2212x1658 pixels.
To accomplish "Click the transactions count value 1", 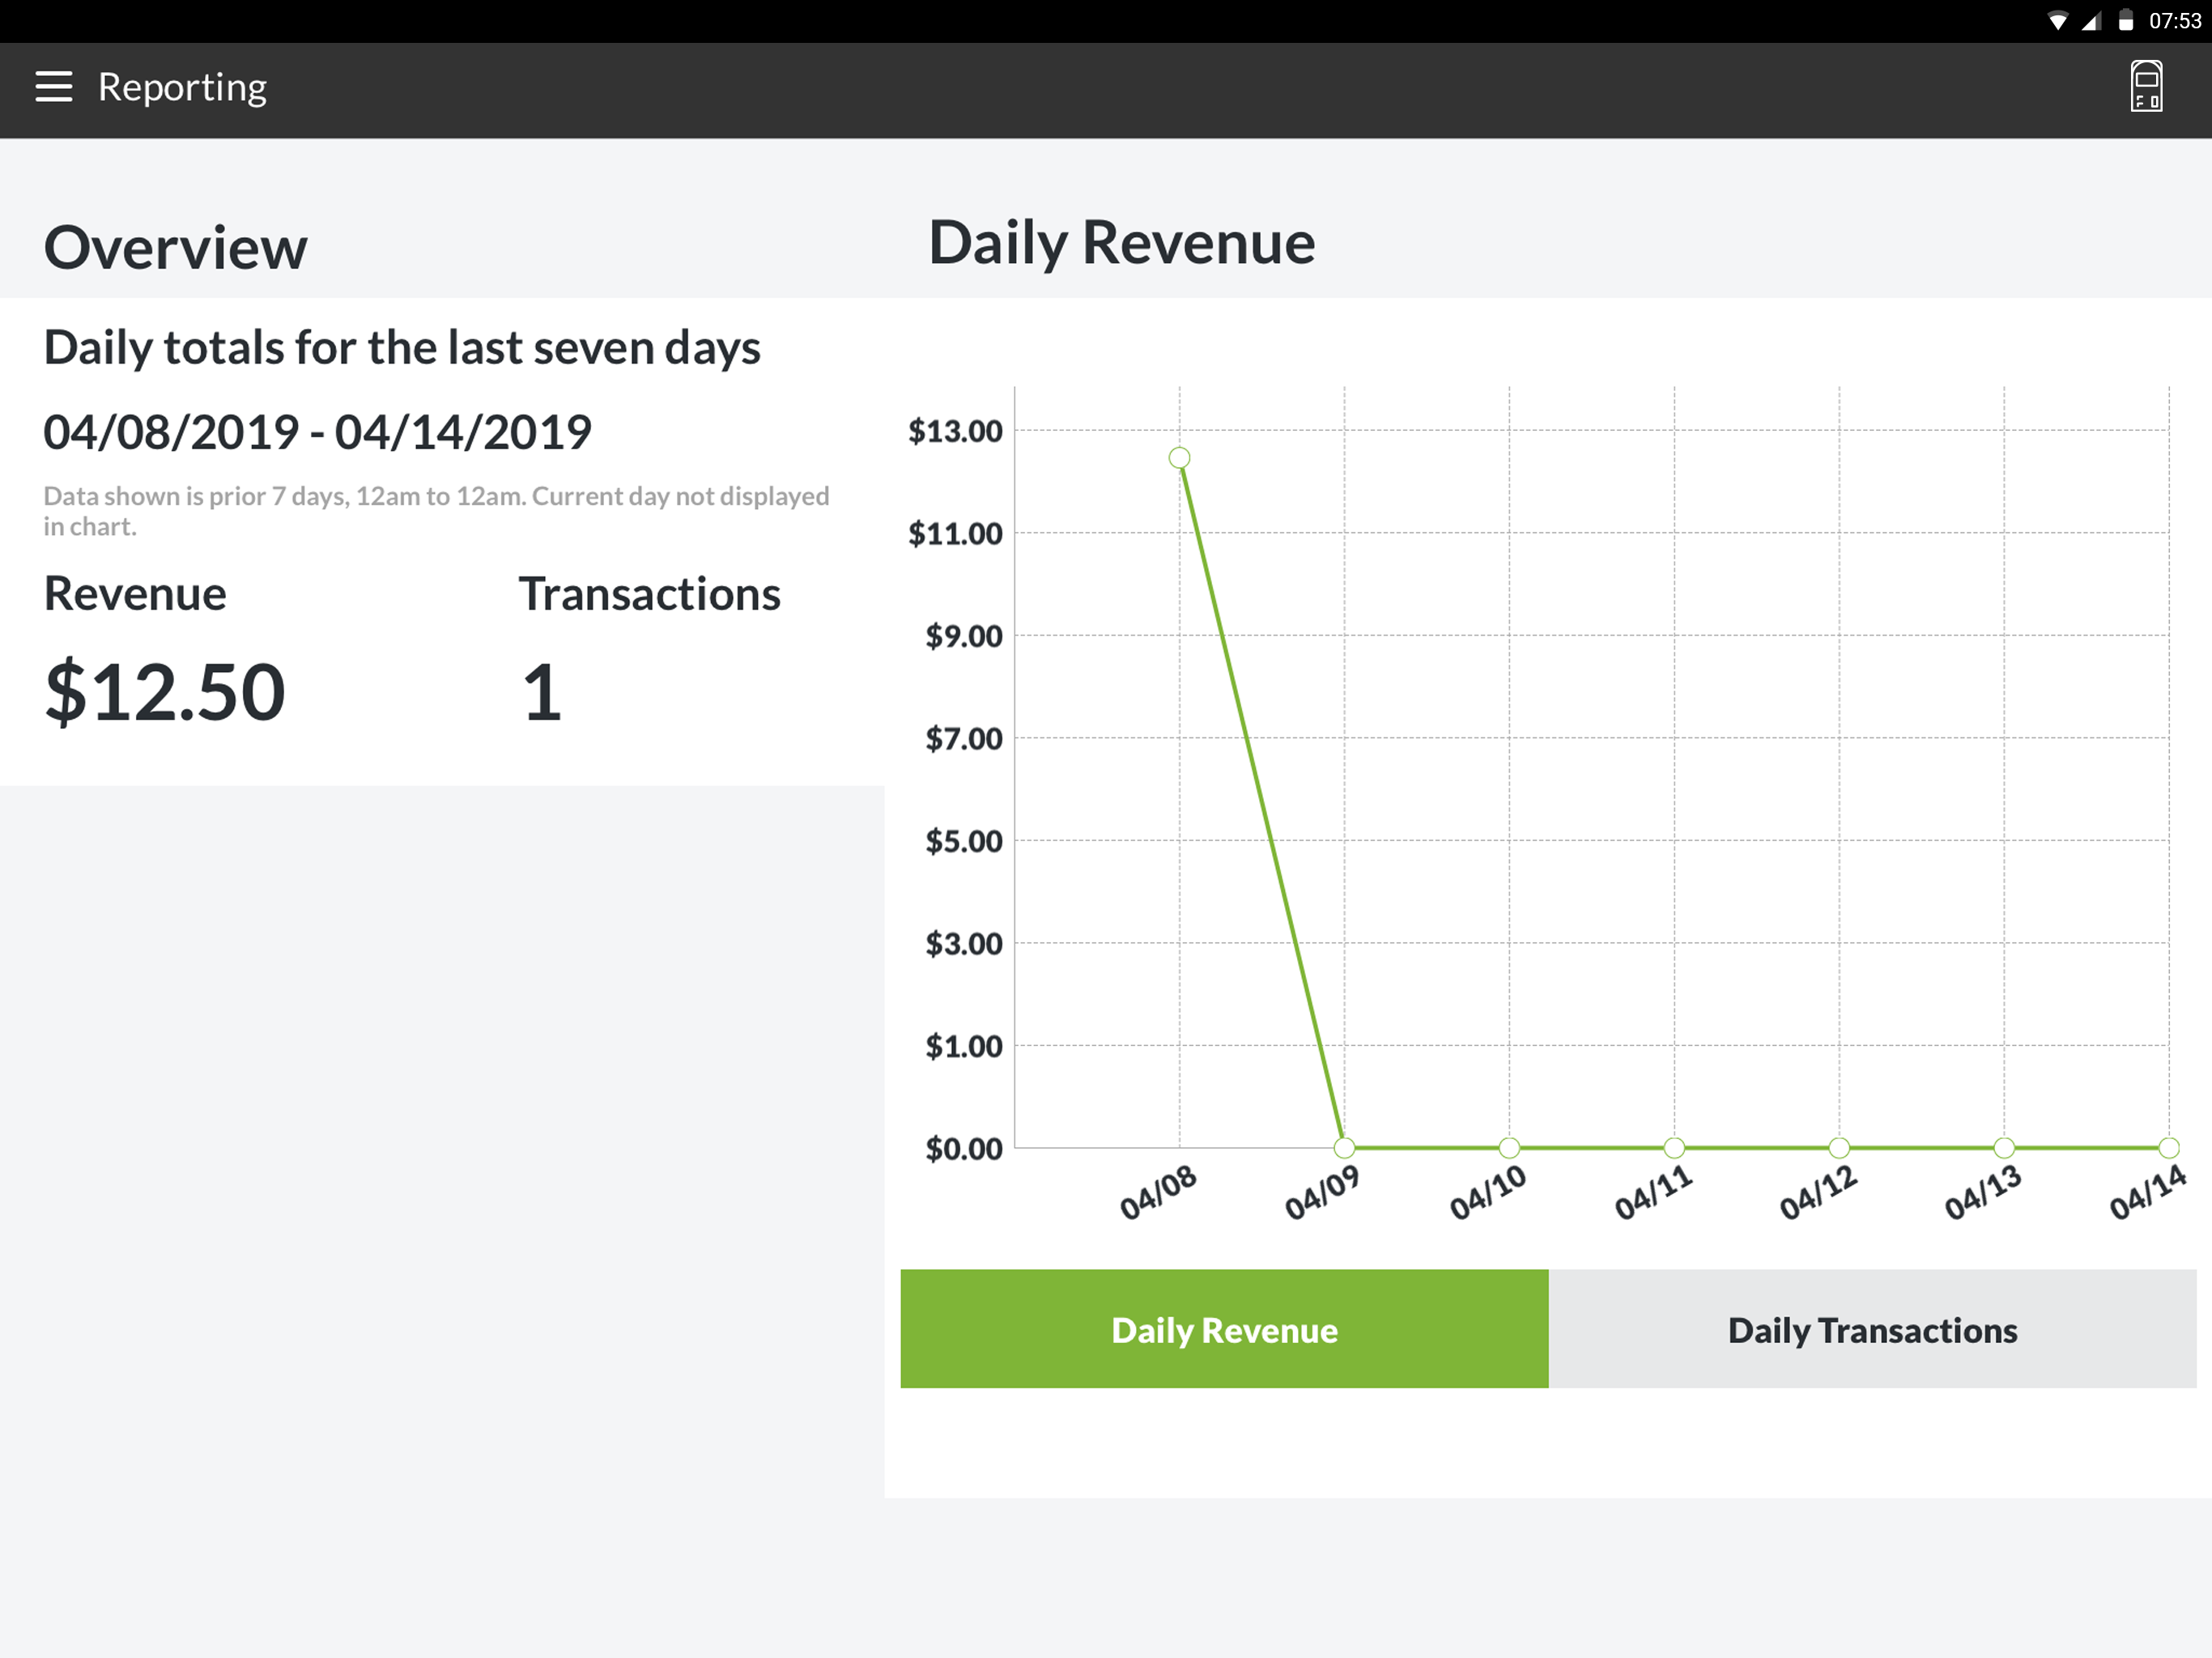I will tap(542, 691).
